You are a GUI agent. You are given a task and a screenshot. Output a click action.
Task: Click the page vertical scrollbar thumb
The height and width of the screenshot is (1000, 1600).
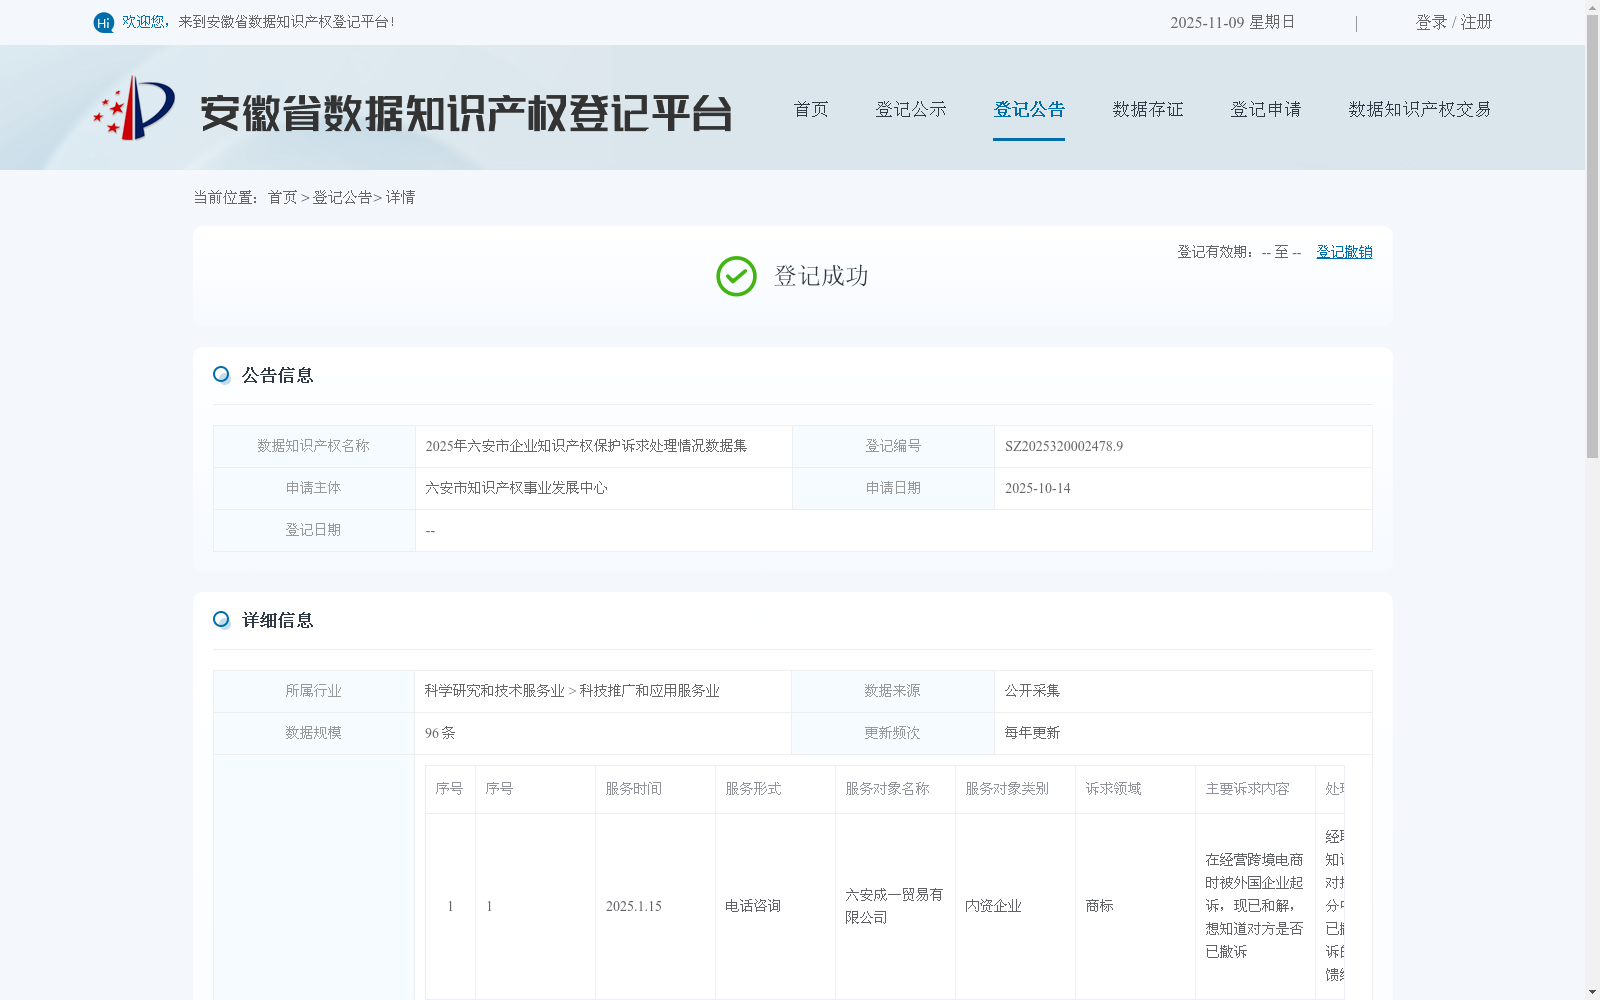[1592, 236]
